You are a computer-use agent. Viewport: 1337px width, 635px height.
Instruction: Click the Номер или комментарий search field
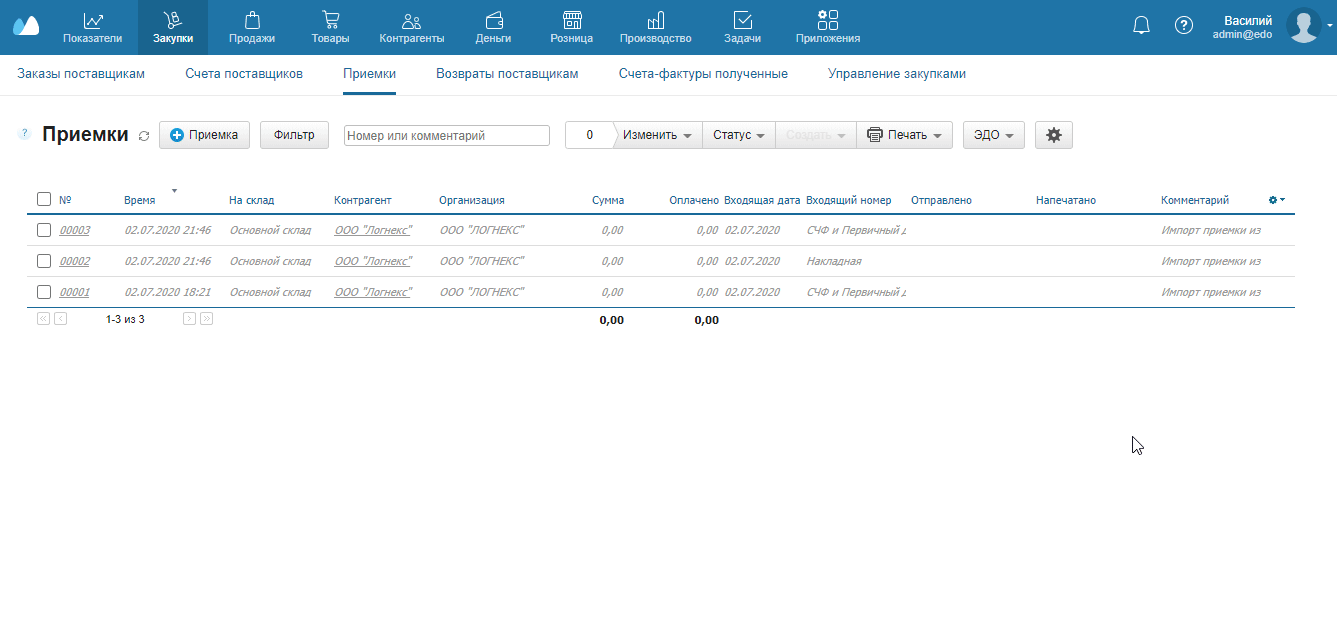[x=446, y=135]
